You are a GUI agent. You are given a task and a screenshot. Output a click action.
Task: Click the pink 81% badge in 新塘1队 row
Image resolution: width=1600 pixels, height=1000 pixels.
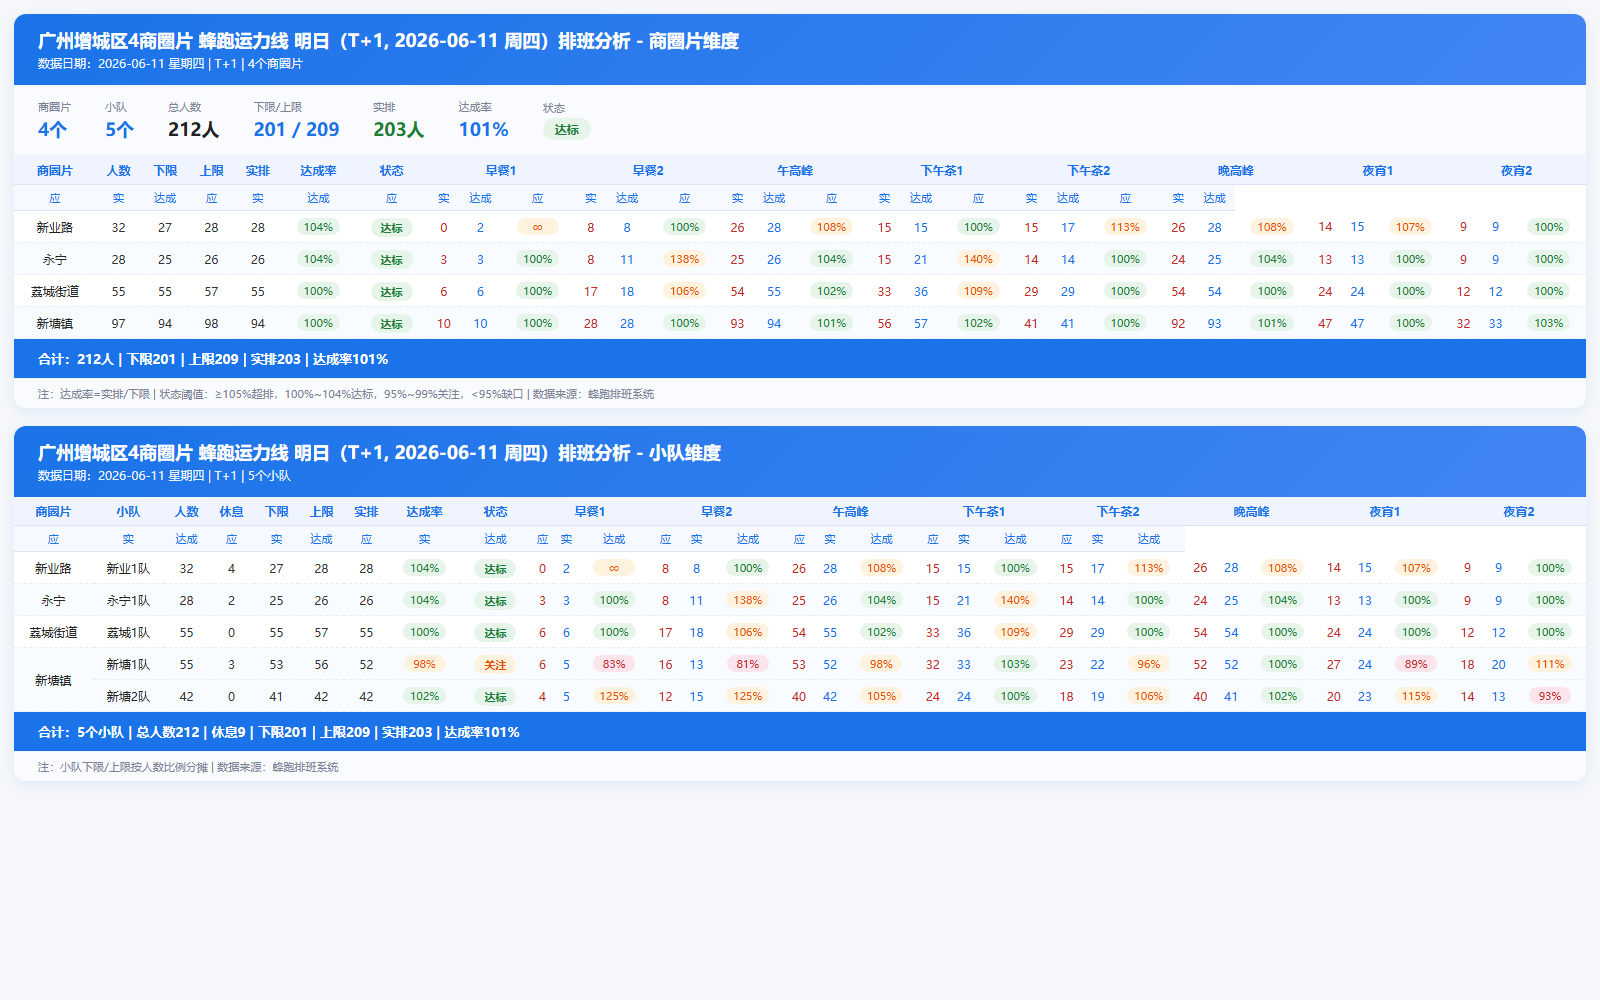748,664
